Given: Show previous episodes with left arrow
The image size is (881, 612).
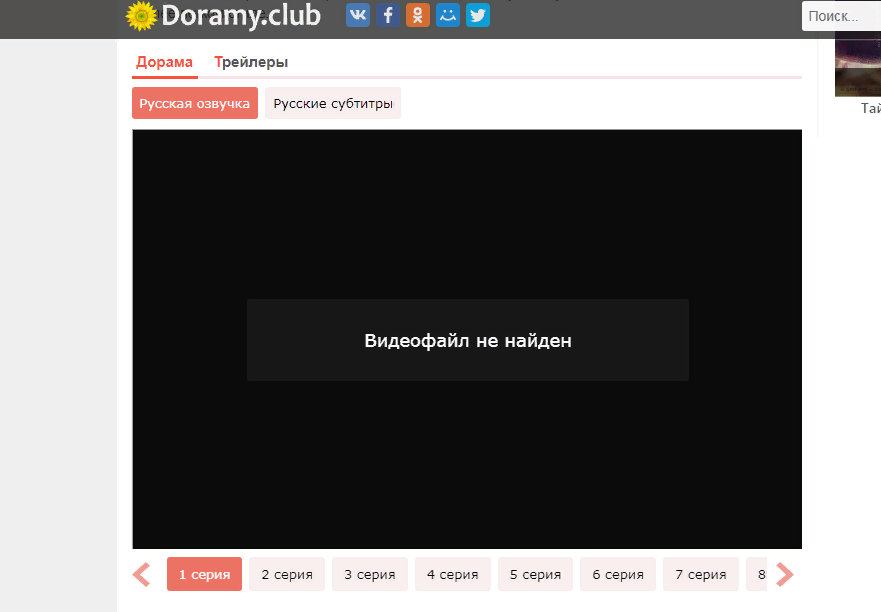Looking at the screenshot, I should point(142,574).
